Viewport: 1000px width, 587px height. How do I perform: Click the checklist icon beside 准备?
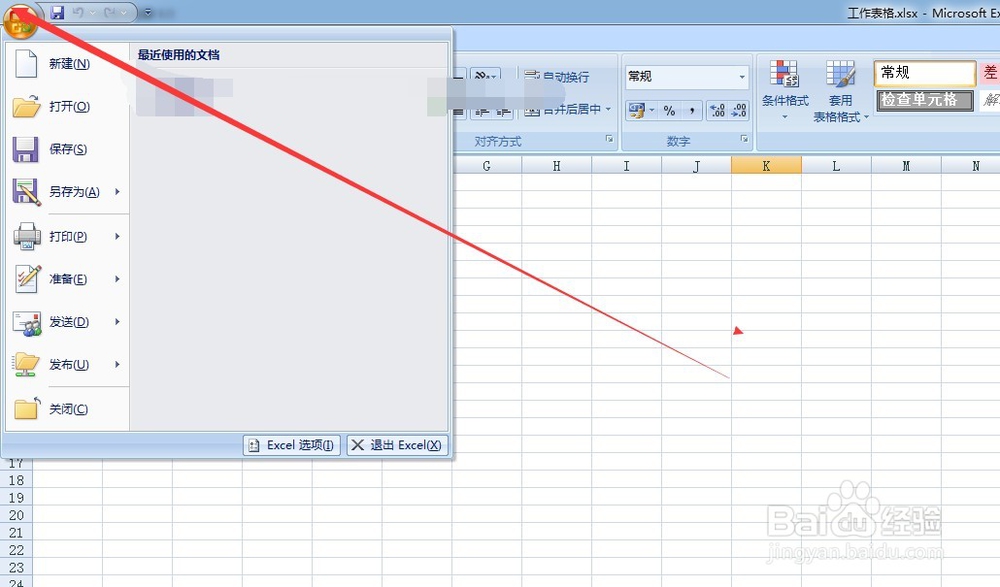(x=27, y=279)
